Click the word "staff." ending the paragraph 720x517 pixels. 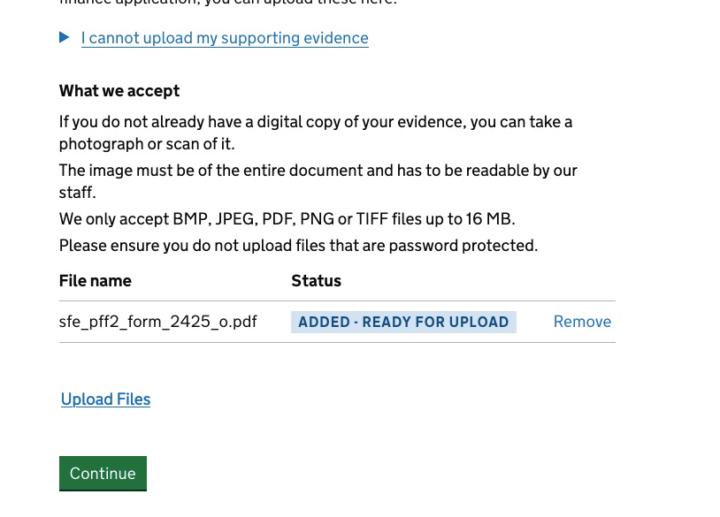[77, 192]
